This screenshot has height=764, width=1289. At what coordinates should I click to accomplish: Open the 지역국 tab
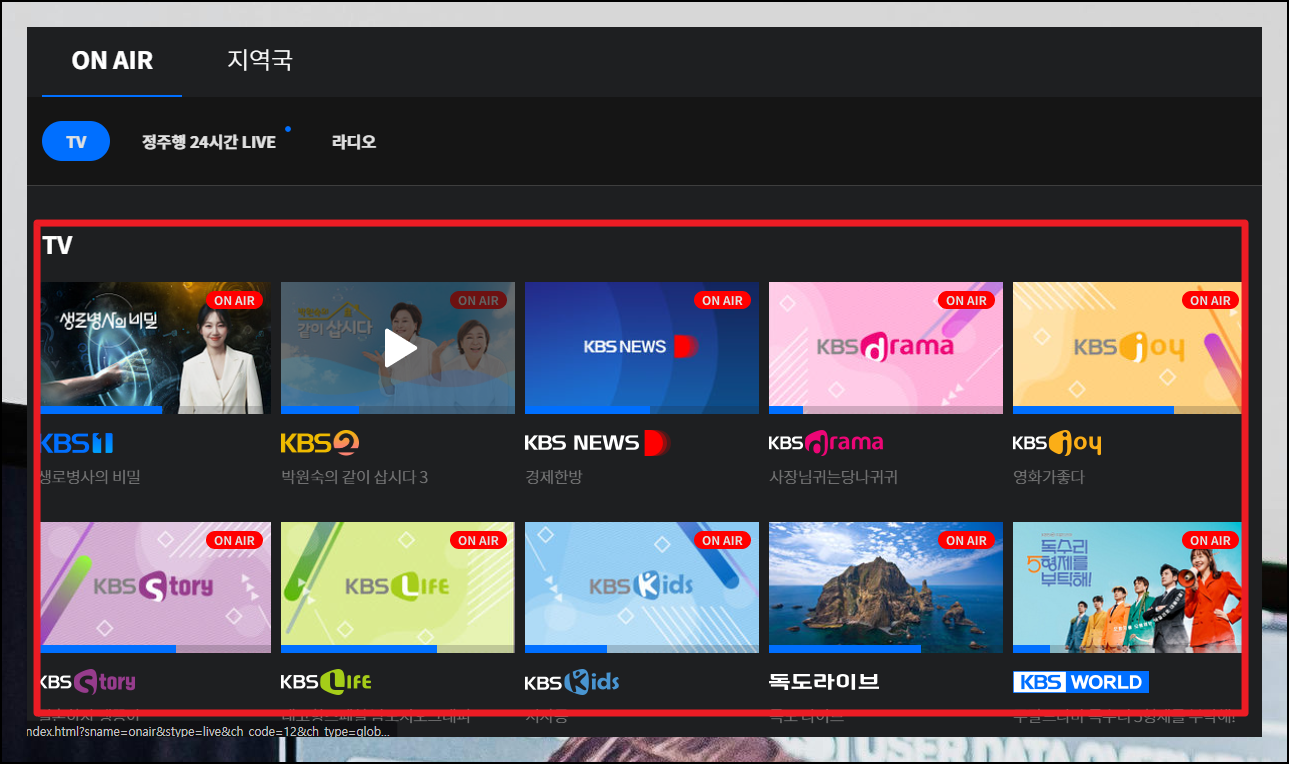point(260,60)
